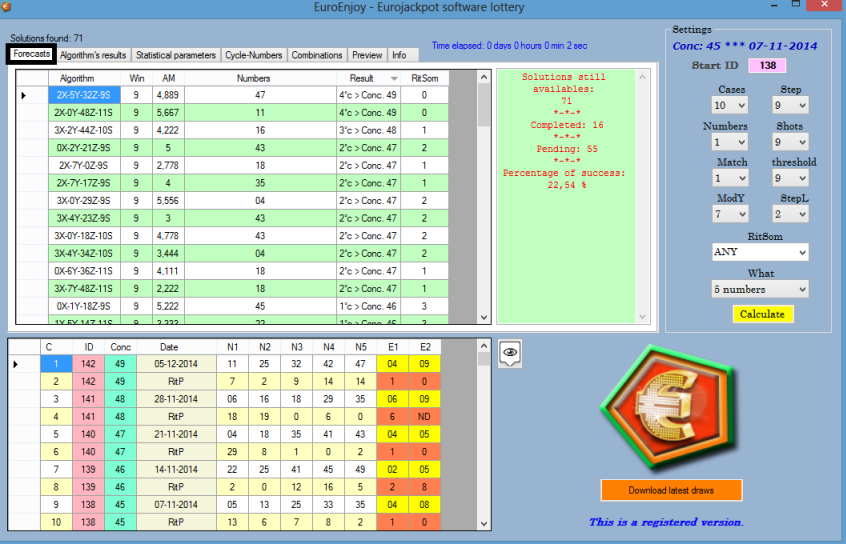Viewport: 846px width, 544px height.
Task: Click the Conc column header in draws table
Action: [120, 347]
